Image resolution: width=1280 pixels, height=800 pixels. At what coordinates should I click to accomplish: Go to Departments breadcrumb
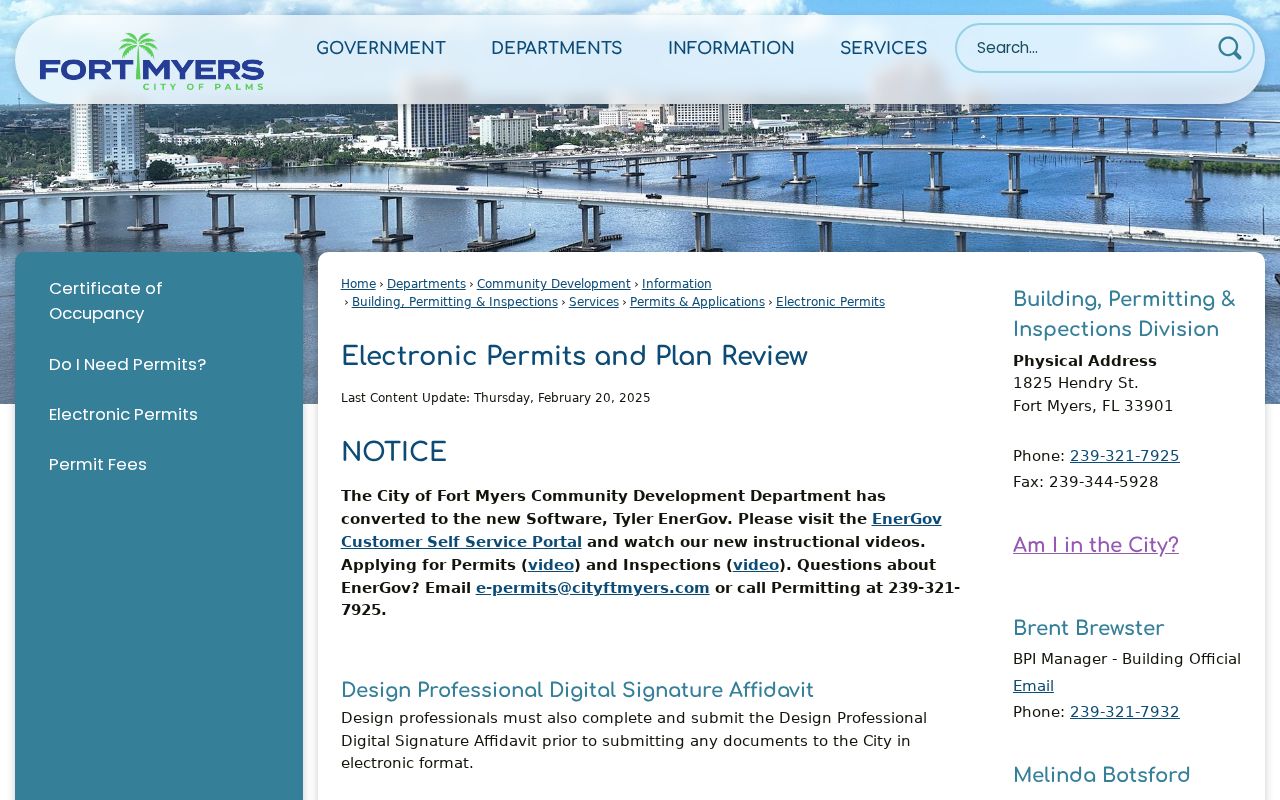(x=426, y=284)
